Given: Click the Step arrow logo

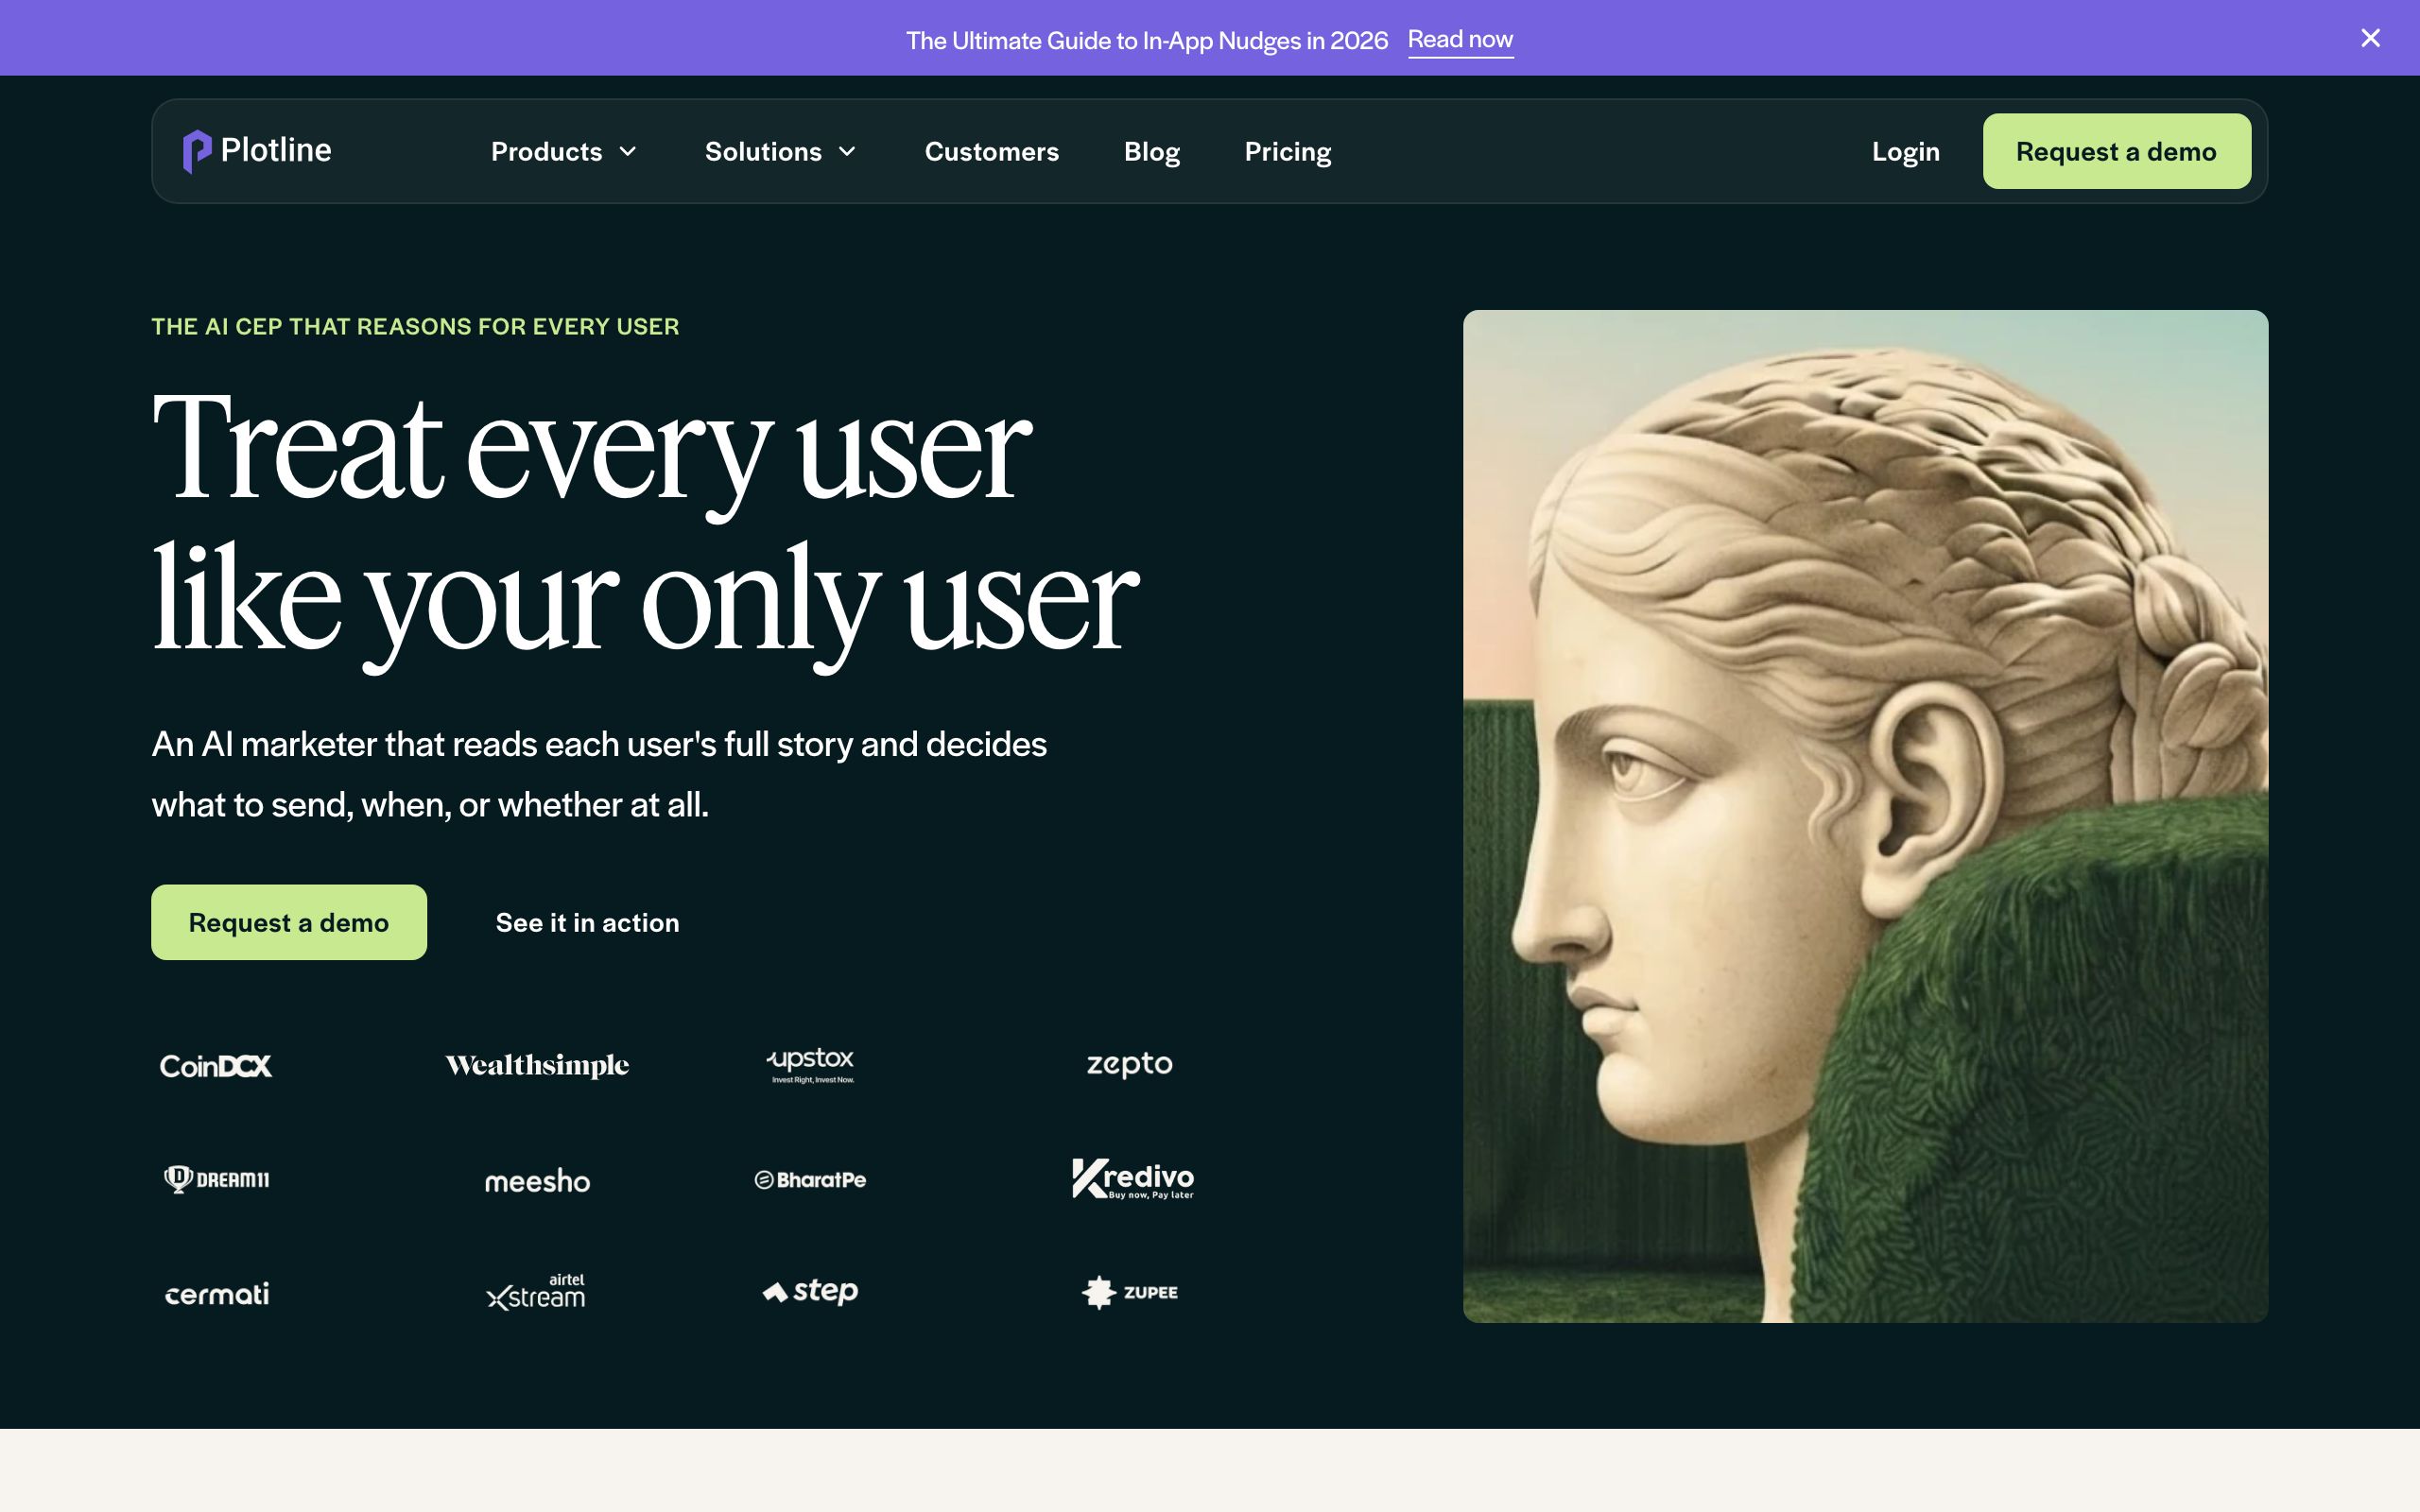Looking at the screenshot, I should coord(775,1293).
